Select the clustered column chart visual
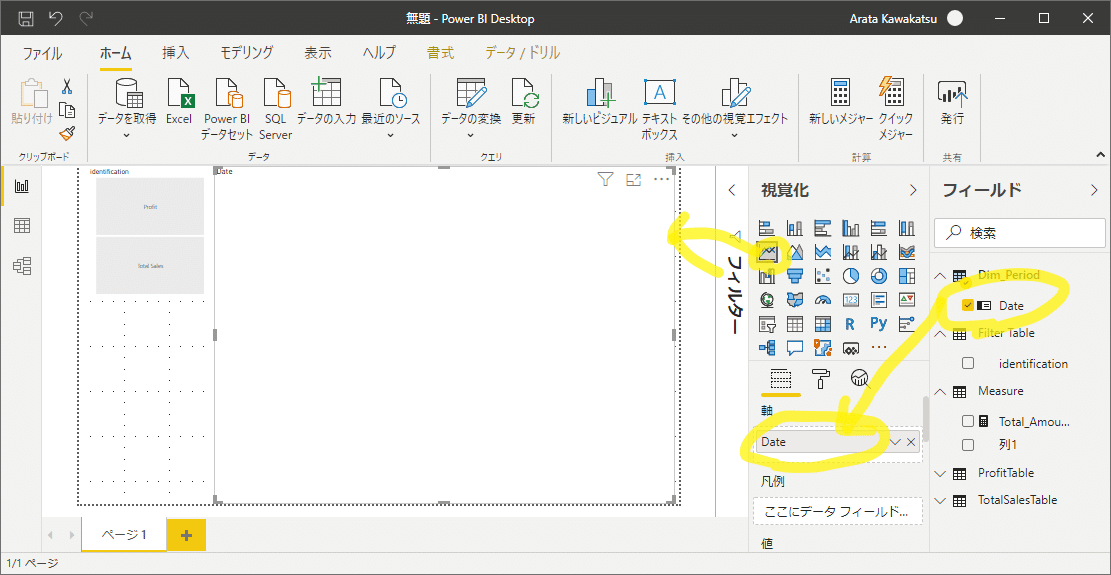The width and height of the screenshot is (1111, 575). 850,228
